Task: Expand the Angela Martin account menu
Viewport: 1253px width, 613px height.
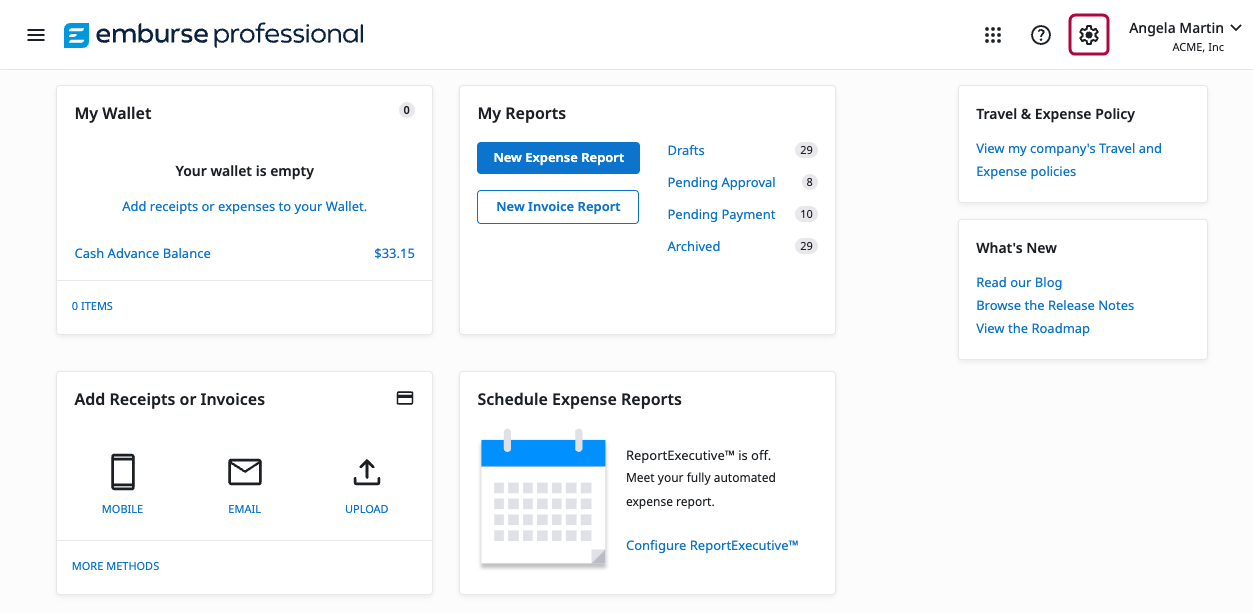Action: (x=1185, y=28)
